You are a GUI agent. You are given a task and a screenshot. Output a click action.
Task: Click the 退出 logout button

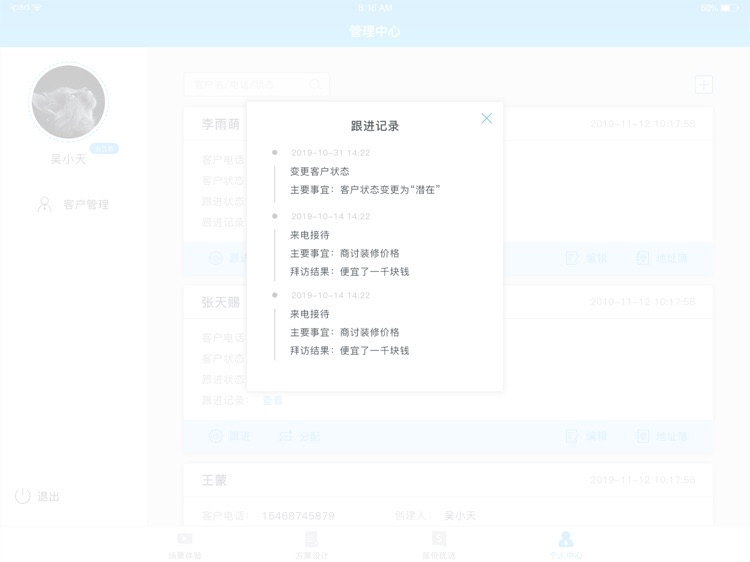coord(37,496)
